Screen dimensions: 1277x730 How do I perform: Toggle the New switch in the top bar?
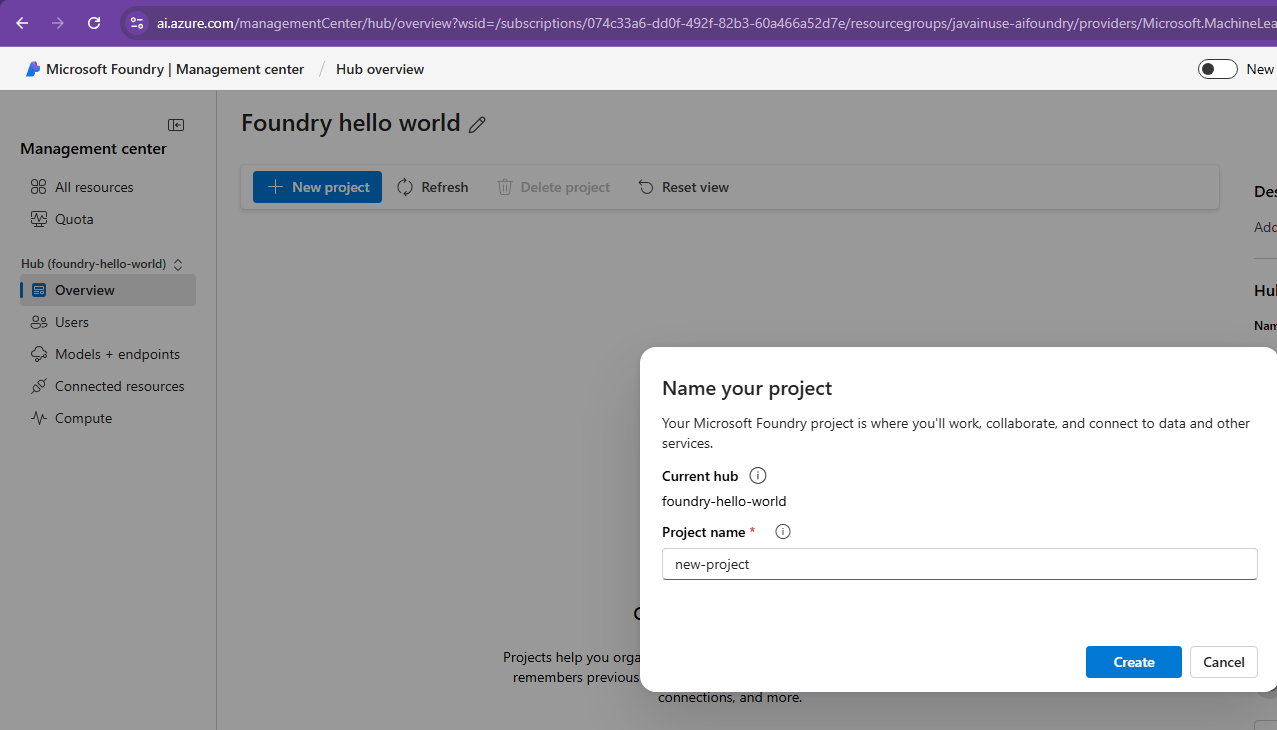click(1217, 69)
